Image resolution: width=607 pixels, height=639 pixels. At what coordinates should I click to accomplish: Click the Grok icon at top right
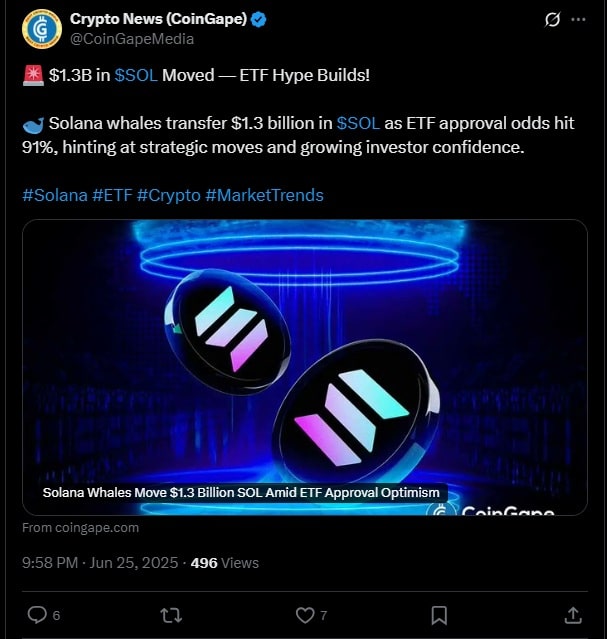(551, 20)
